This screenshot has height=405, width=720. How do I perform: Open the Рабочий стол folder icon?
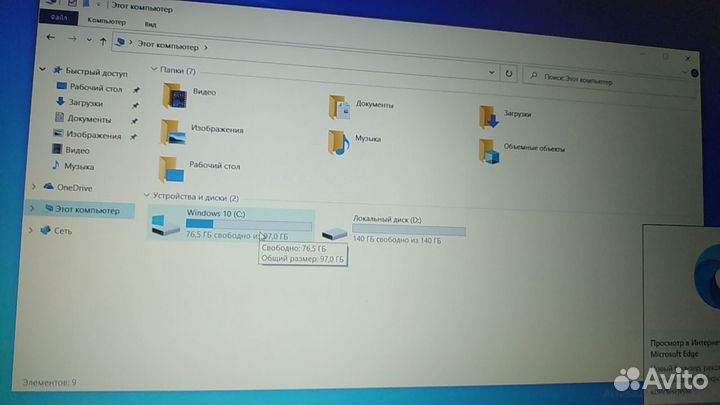171,169
